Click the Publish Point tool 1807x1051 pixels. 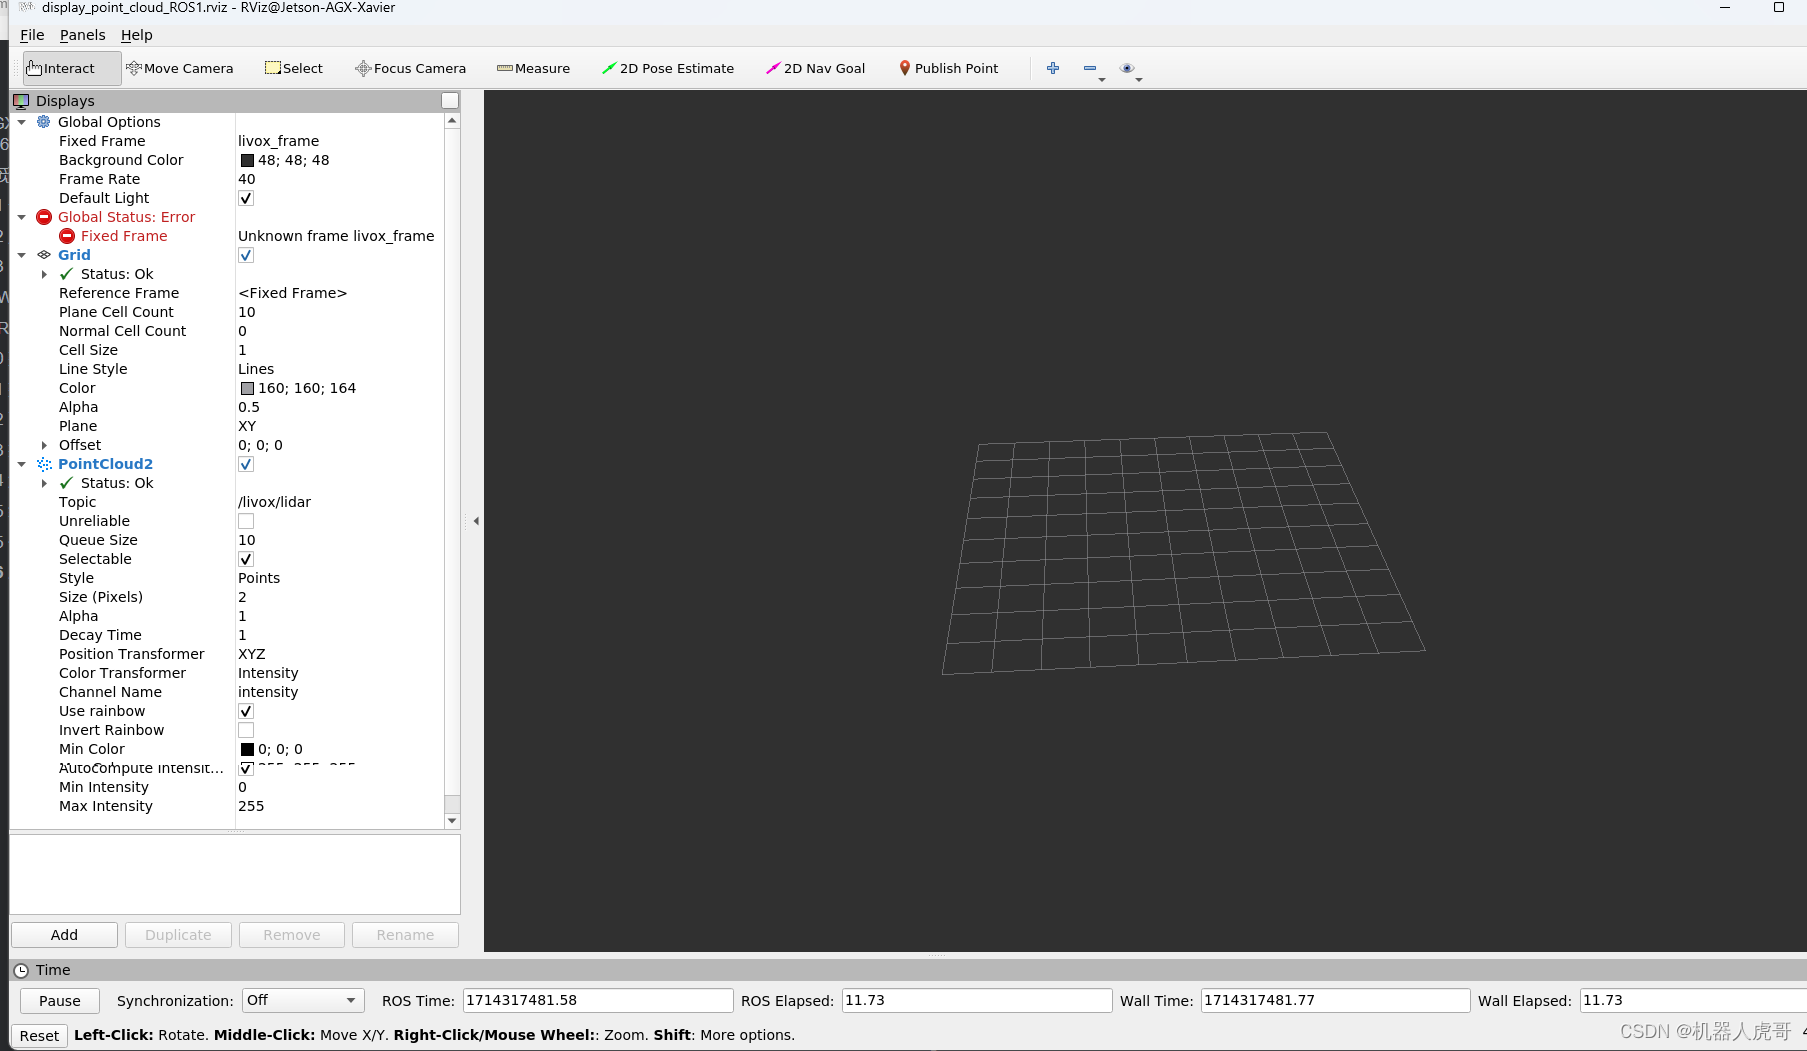tap(948, 68)
